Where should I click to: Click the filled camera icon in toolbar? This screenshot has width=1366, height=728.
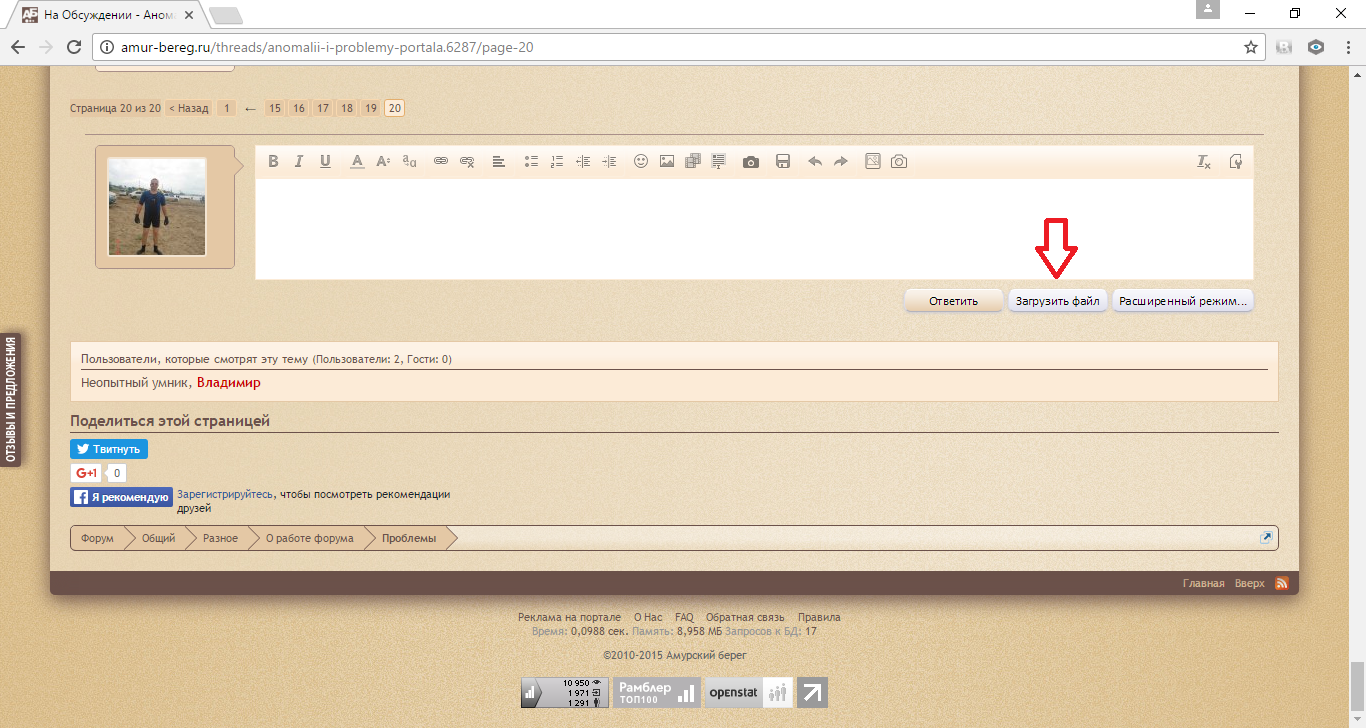pos(751,162)
